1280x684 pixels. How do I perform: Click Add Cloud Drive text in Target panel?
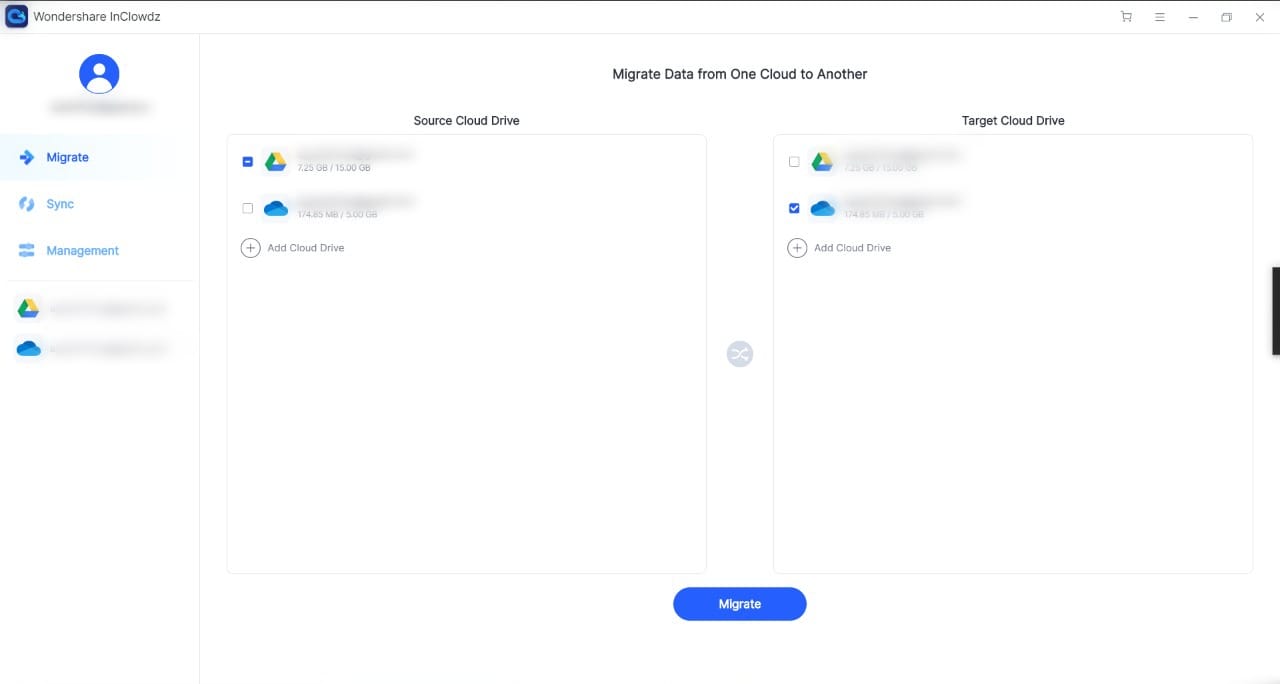click(x=852, y=248)
